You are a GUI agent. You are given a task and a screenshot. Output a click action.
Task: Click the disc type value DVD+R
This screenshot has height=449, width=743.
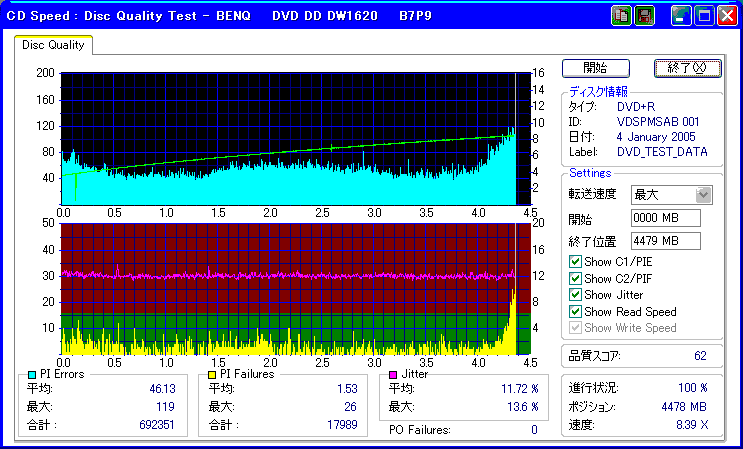click(x=636, y=107)
